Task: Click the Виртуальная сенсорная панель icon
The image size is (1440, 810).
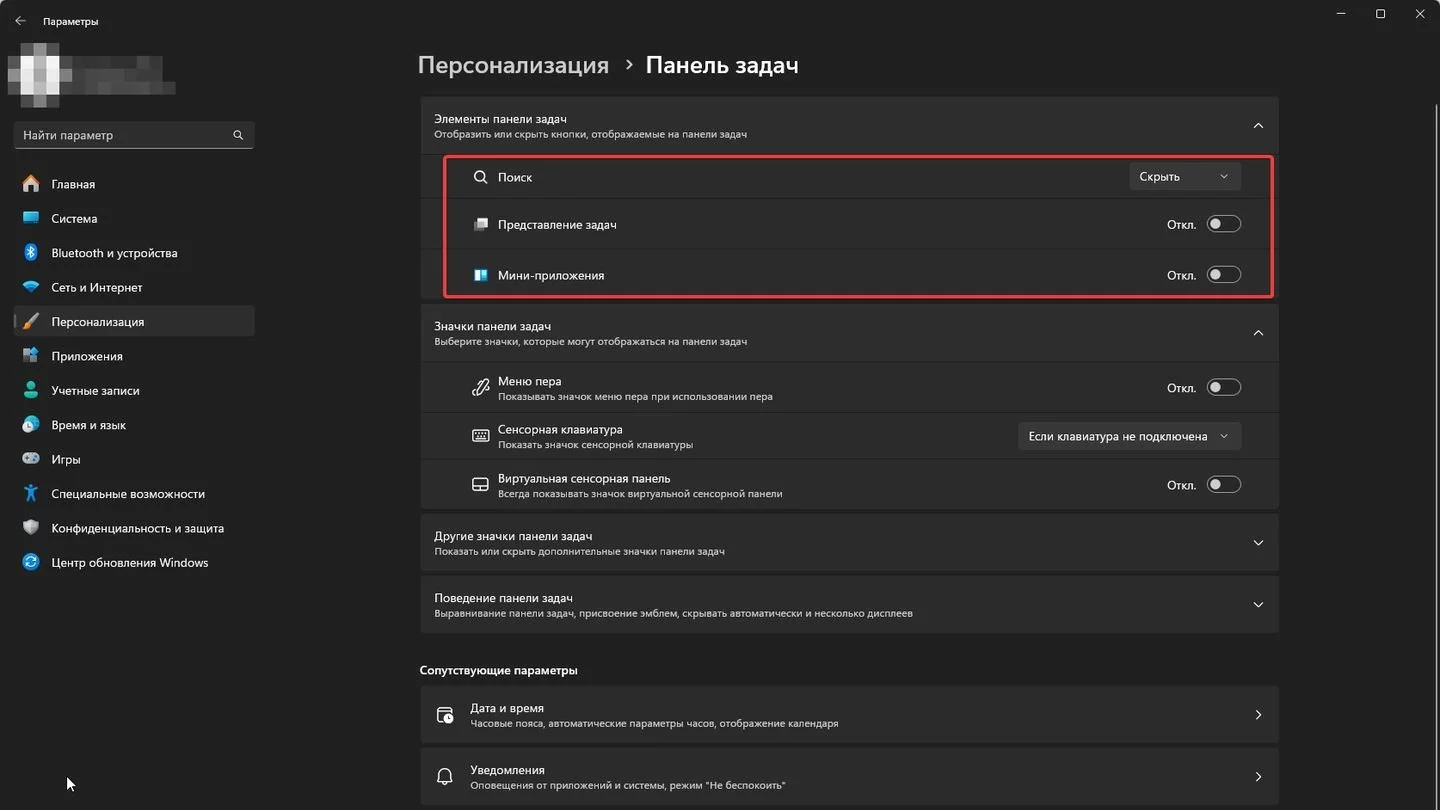Action: 480,485
